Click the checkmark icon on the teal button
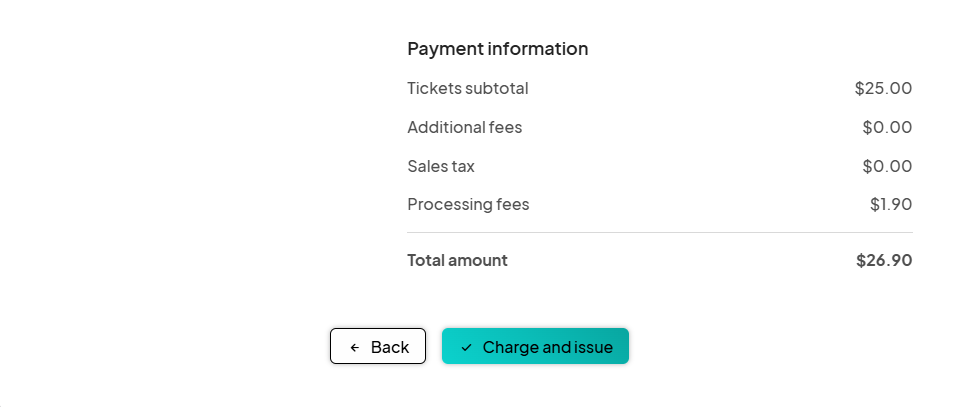Image resolution: width=958 pixels, height=407 pixels. point(466,347)
